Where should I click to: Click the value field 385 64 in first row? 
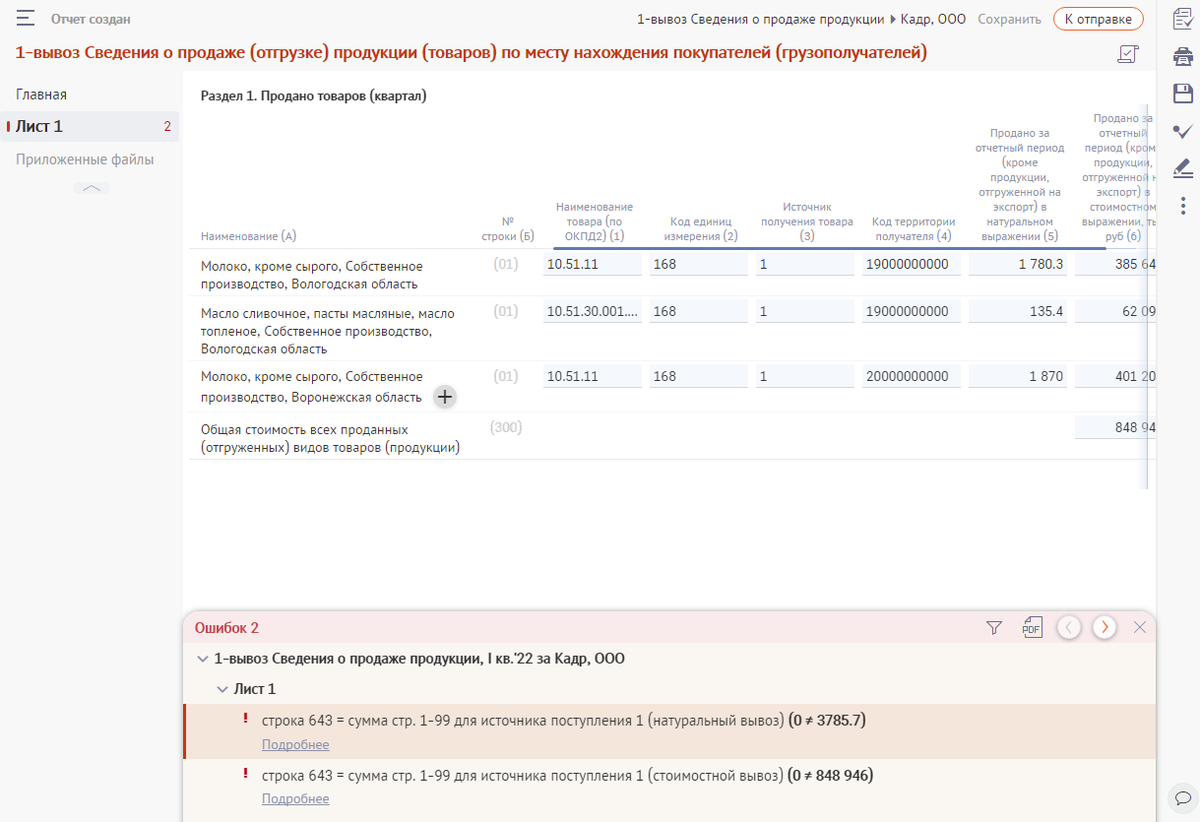(1117, 265)
